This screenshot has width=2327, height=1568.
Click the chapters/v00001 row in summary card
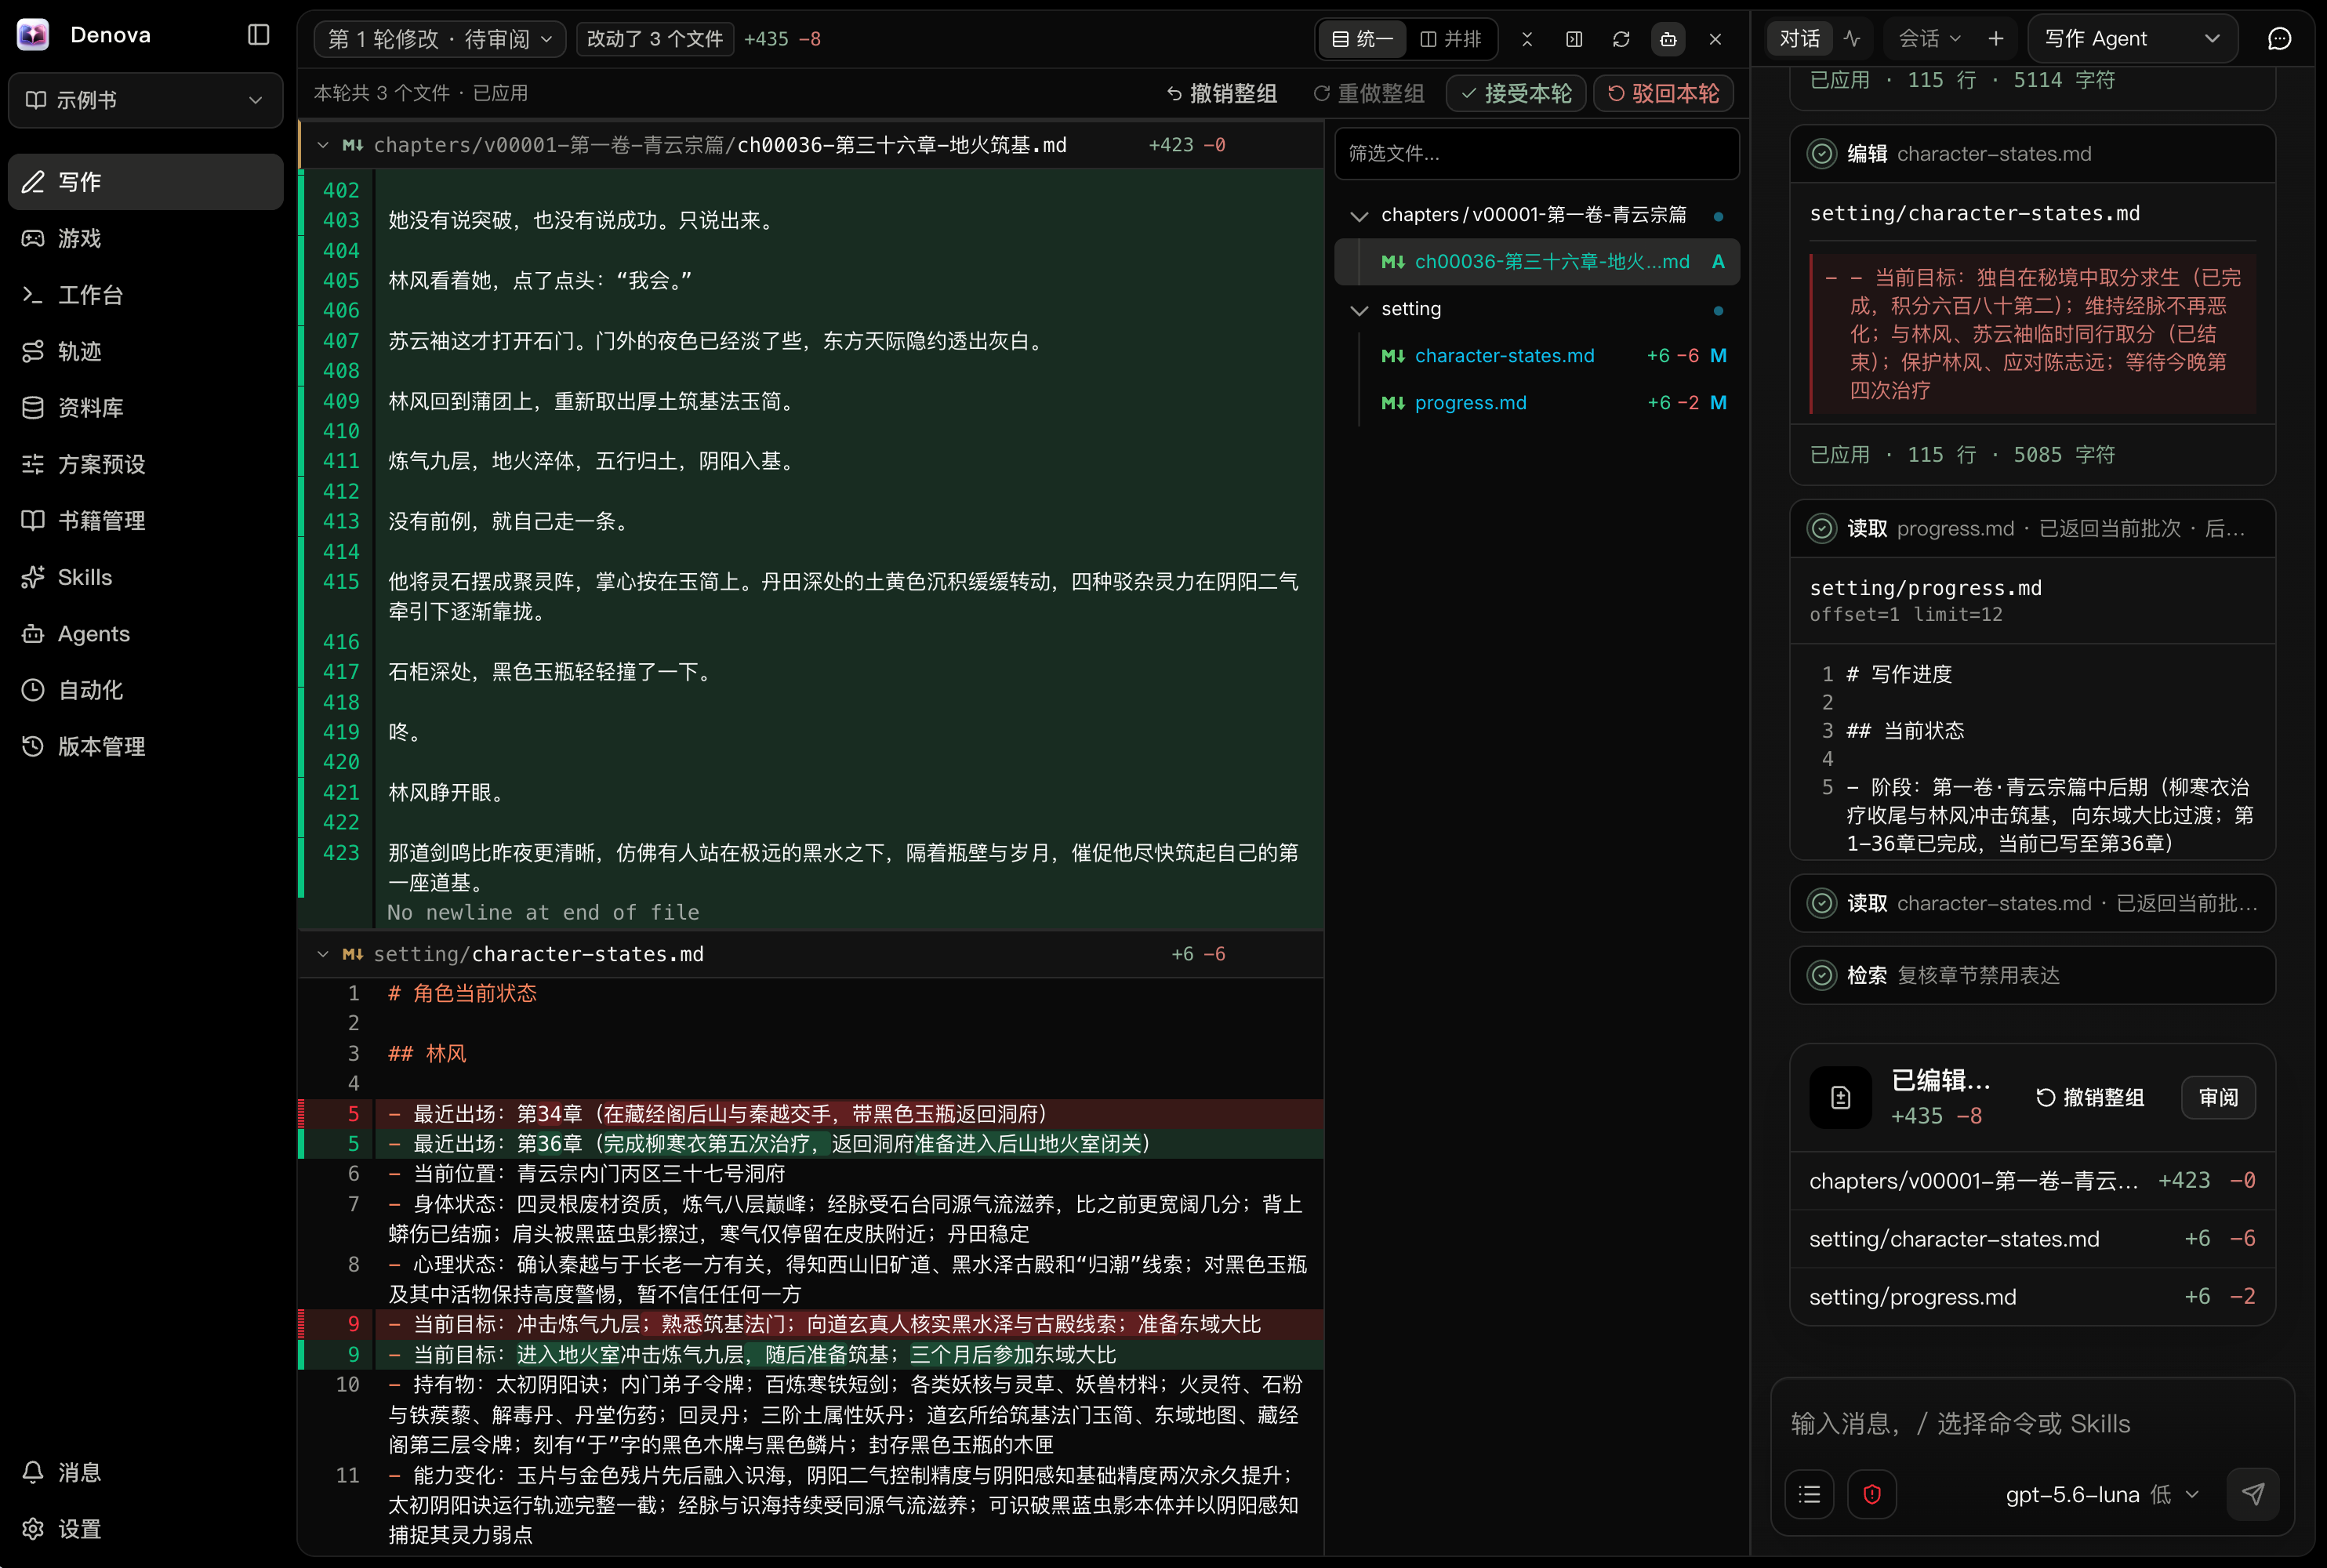pyautogui.click(x=2032, y=1181)
